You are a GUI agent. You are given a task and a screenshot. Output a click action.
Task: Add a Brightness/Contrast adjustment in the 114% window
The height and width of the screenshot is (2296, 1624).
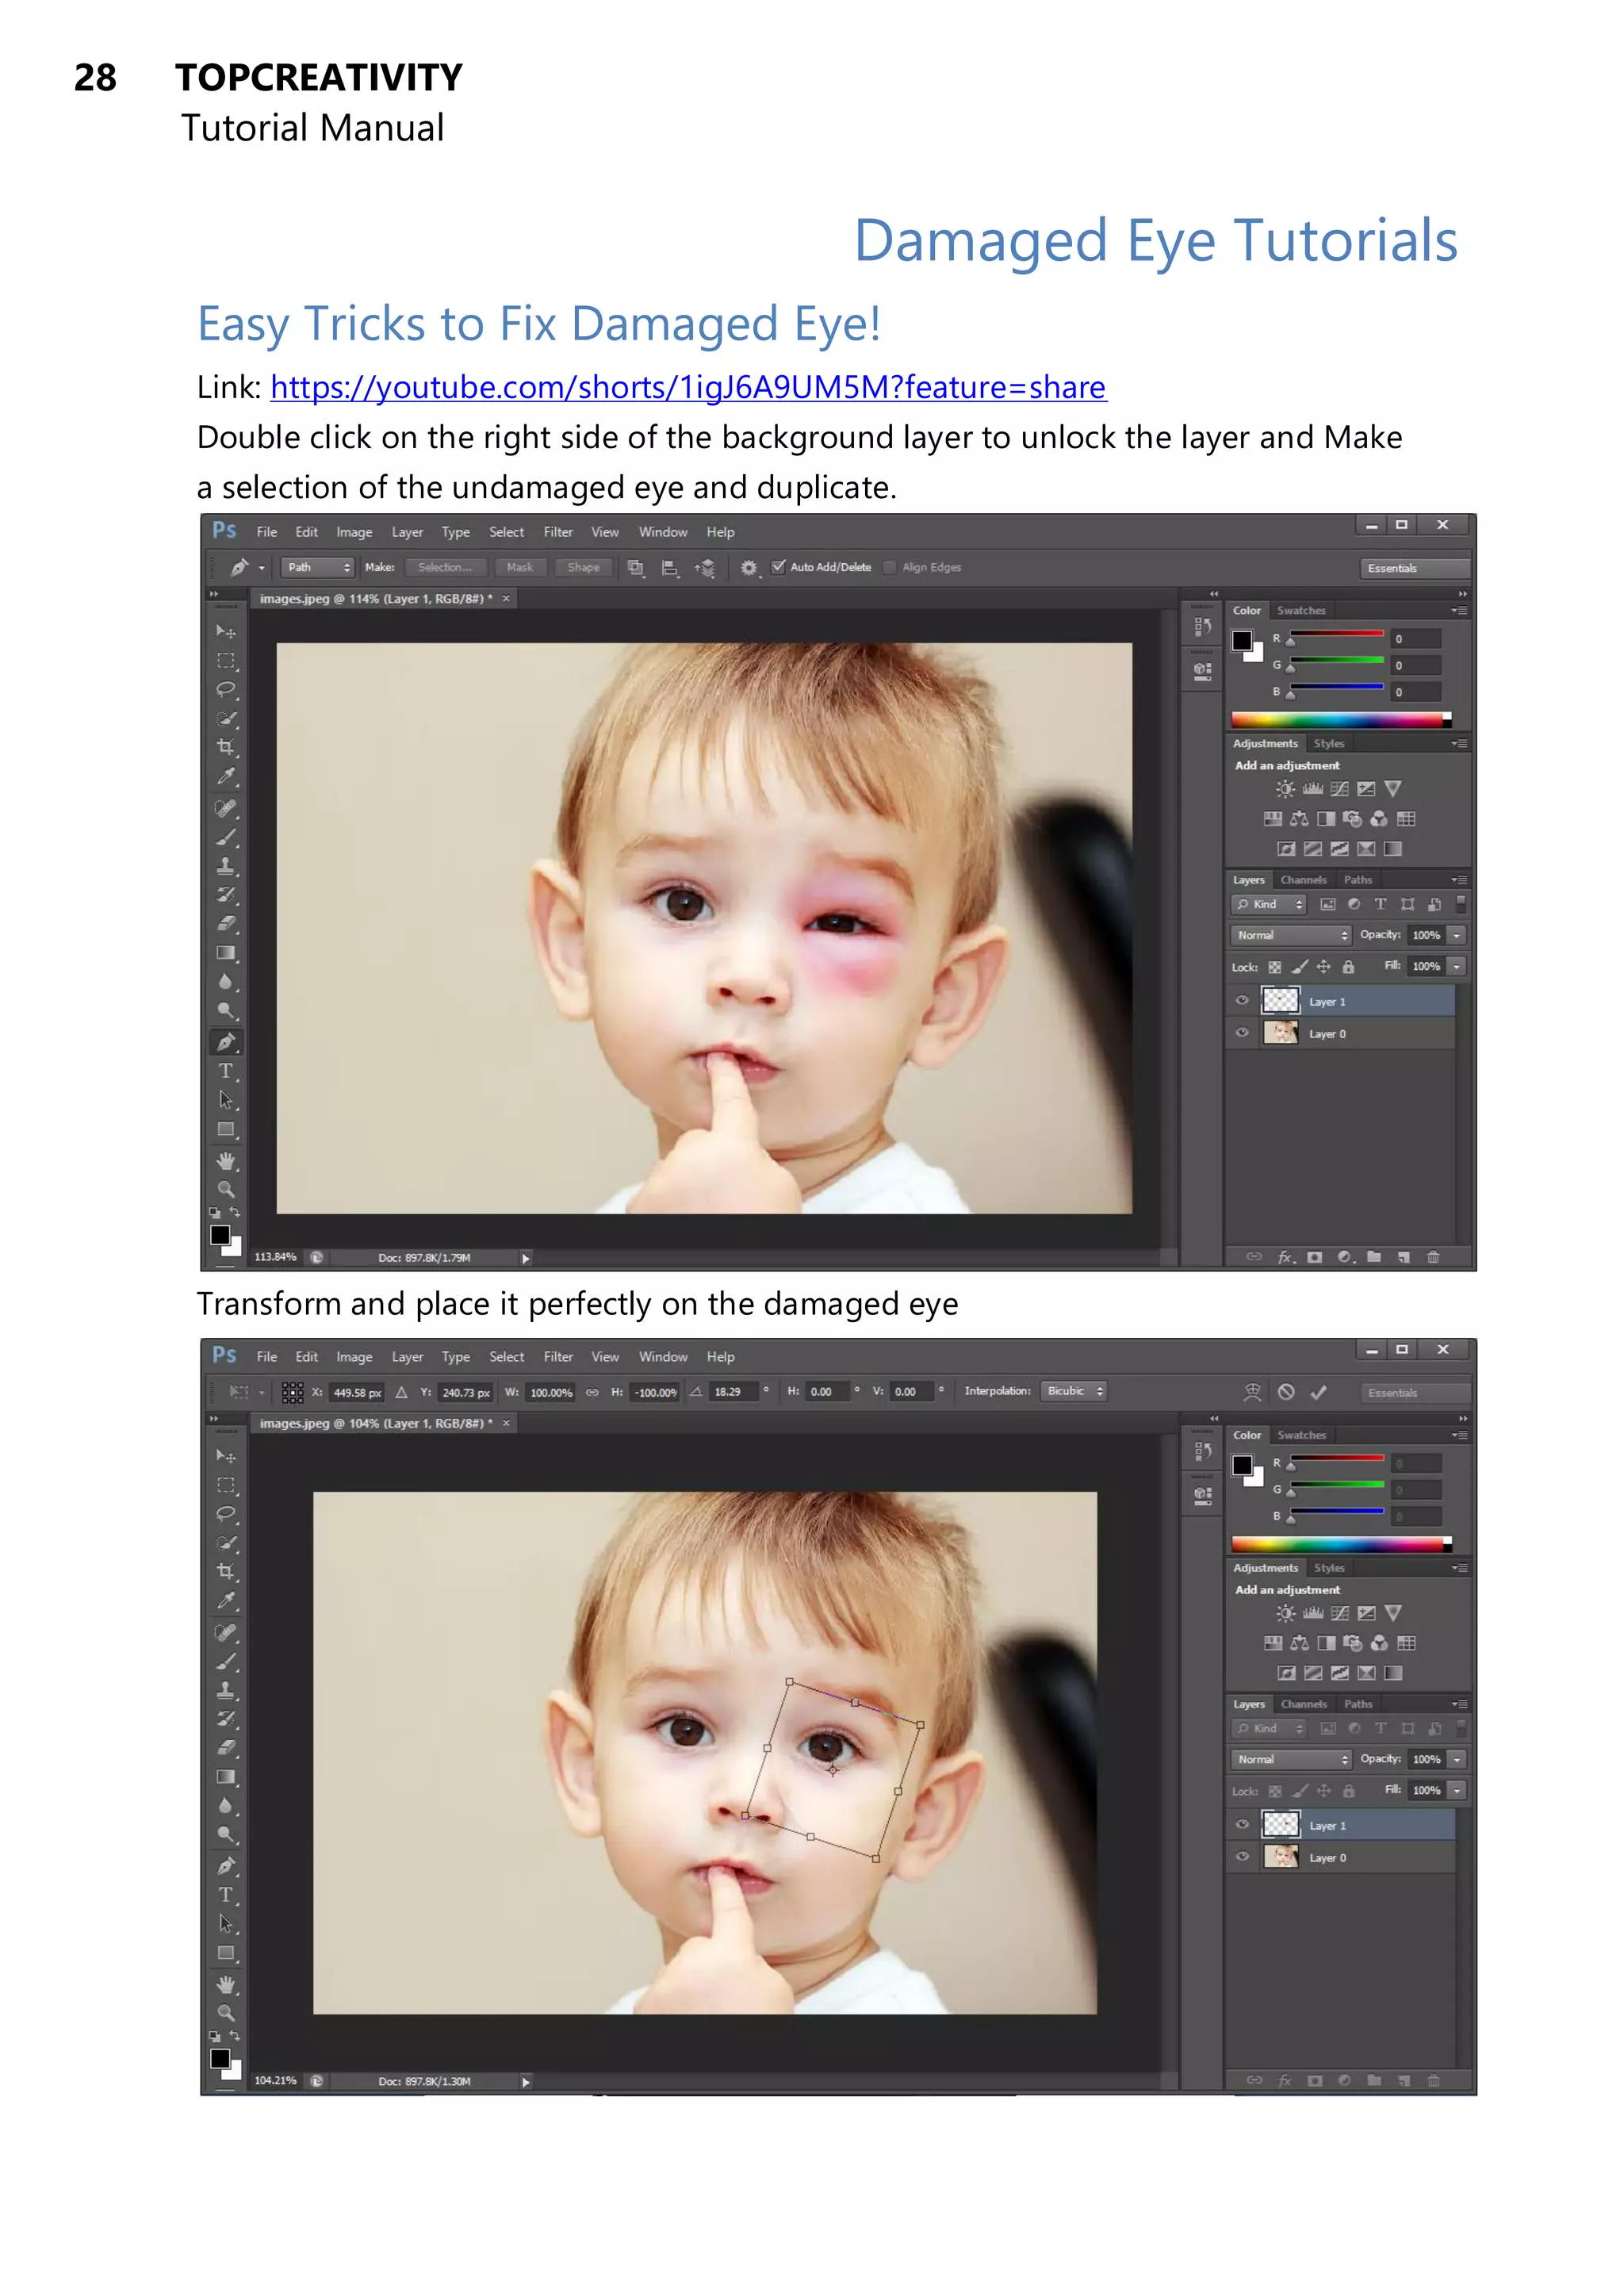coord(1285,789)
